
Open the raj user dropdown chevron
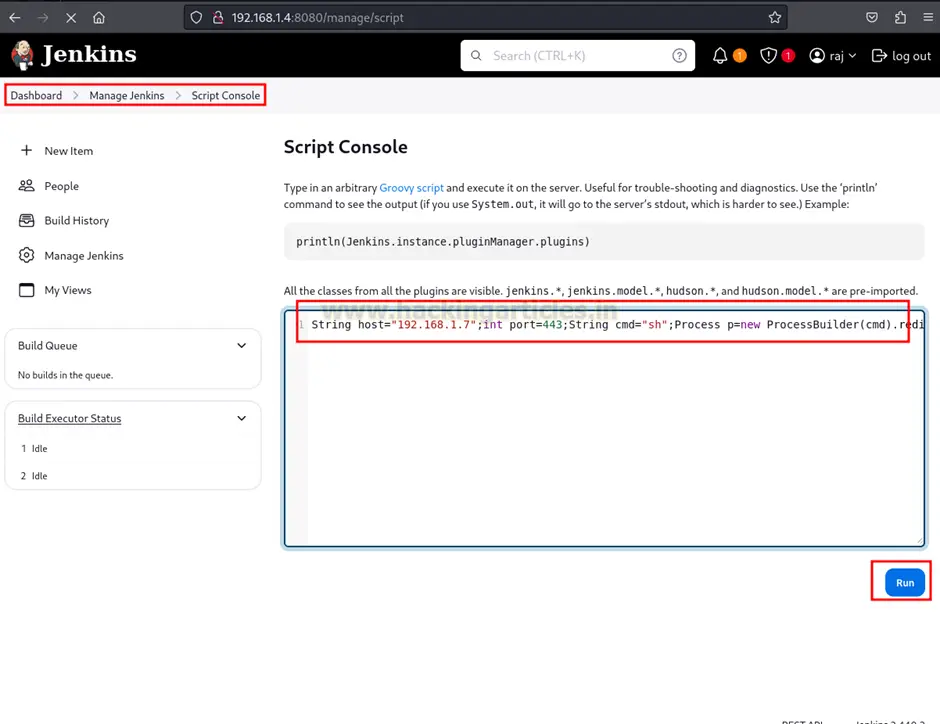click(x=852, y=56)
